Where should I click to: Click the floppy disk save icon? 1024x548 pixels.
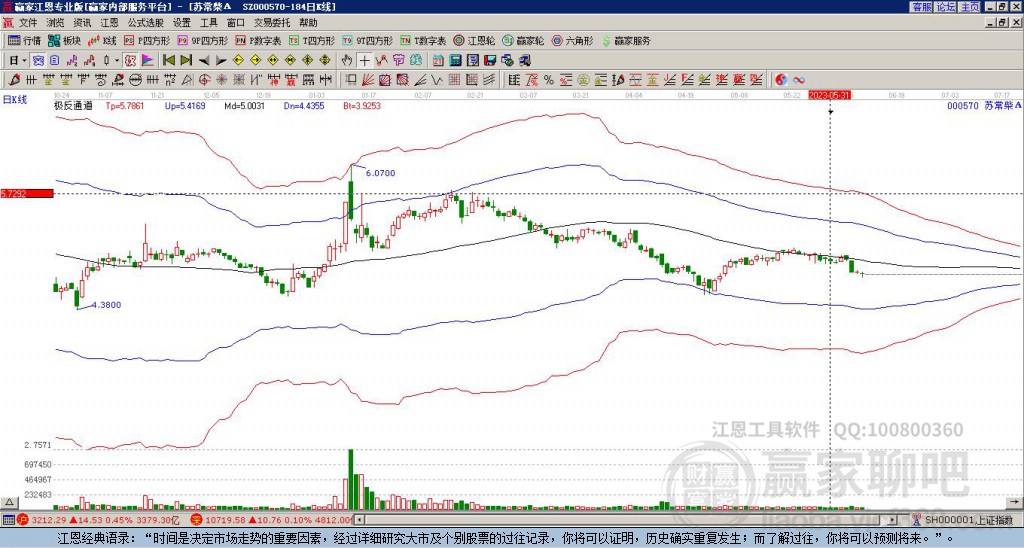[x=490, y=61]
